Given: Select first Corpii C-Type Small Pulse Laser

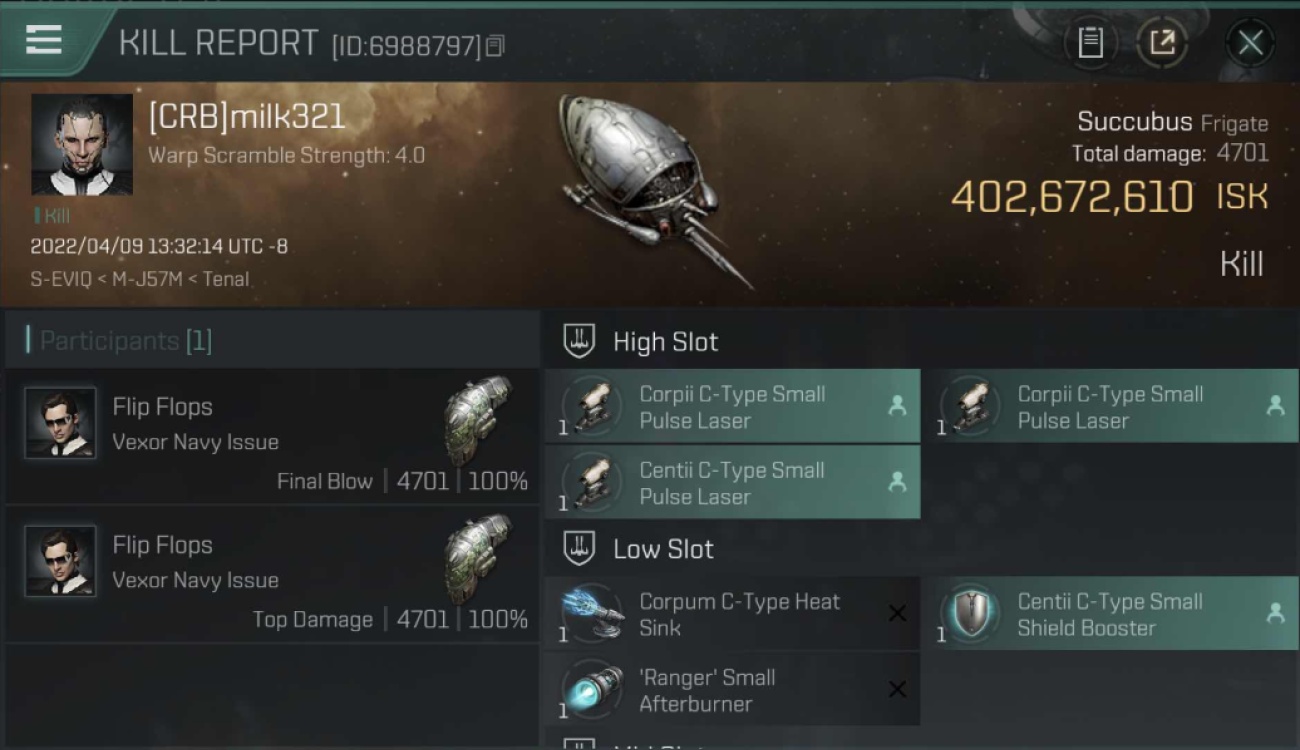Looking at the screenshot, I should coord(732,407).
